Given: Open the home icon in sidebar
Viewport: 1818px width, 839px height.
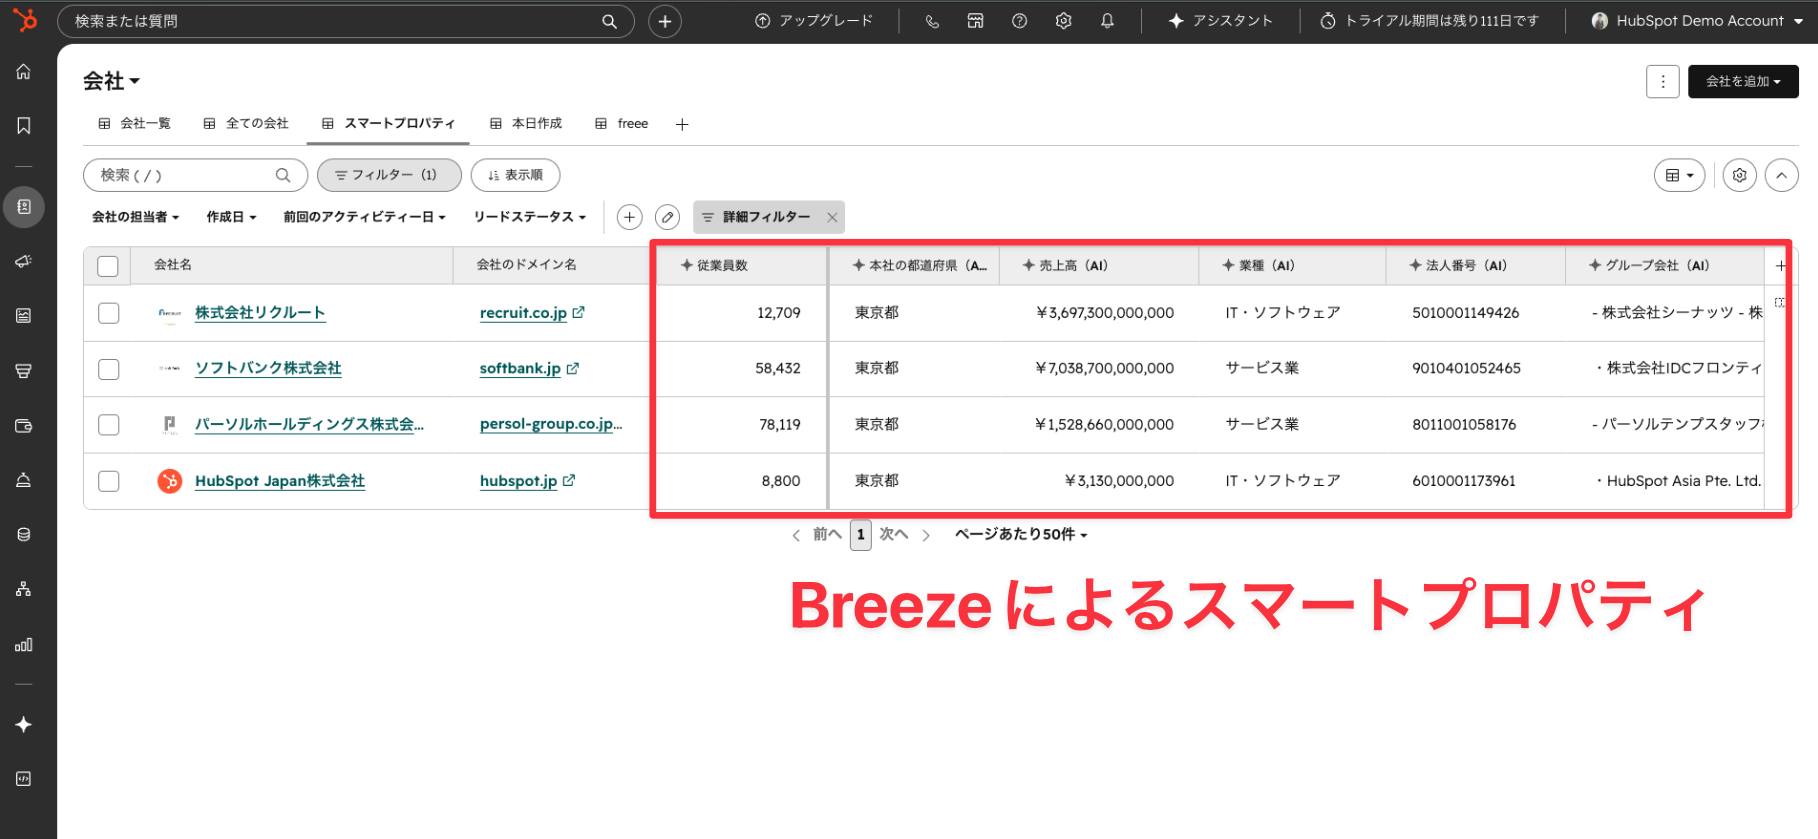Looking at the screenshot, I should (24, 72).
